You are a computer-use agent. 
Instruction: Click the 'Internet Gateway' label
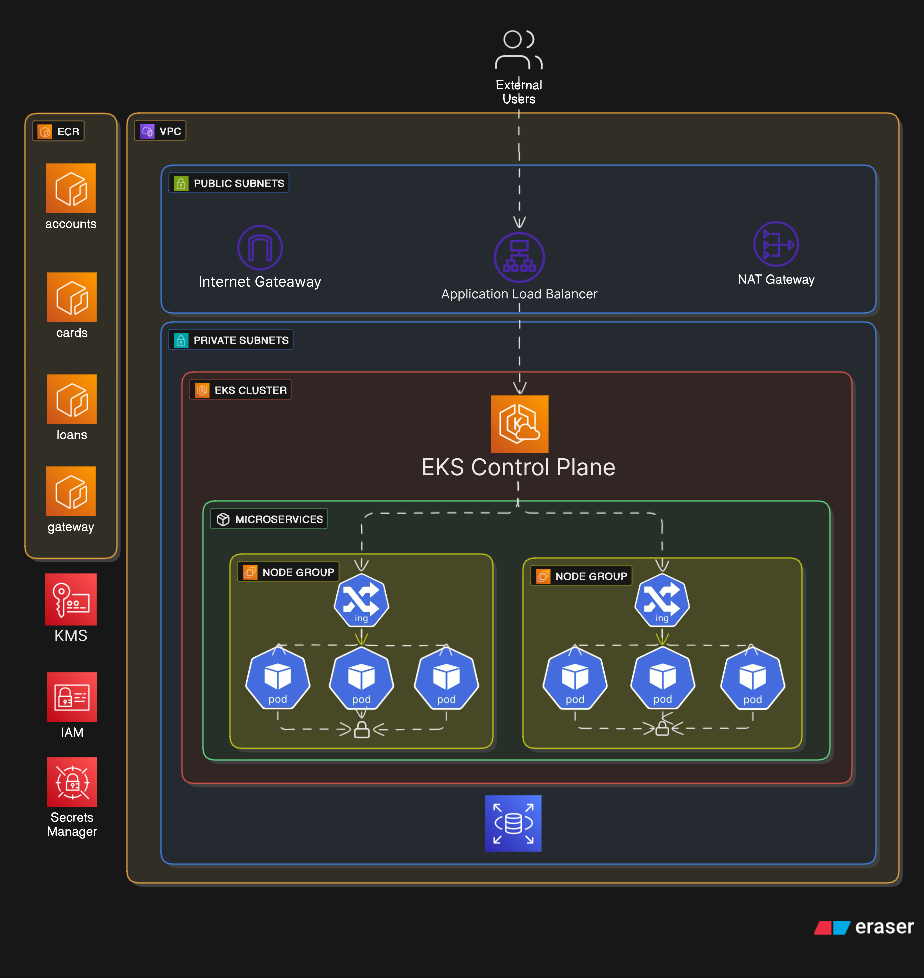point(260,282)
